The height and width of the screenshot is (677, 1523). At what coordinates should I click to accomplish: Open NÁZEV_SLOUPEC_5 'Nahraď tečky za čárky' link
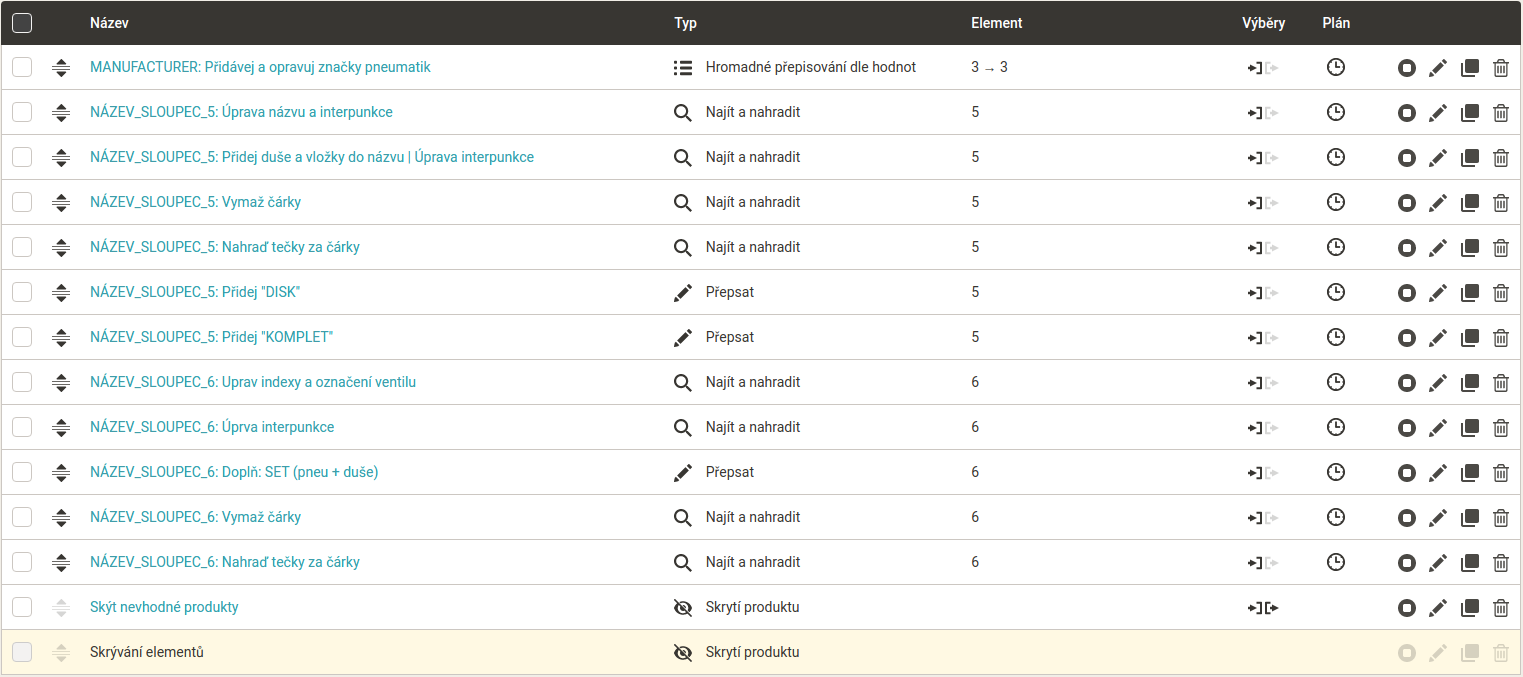click(224, 247)
